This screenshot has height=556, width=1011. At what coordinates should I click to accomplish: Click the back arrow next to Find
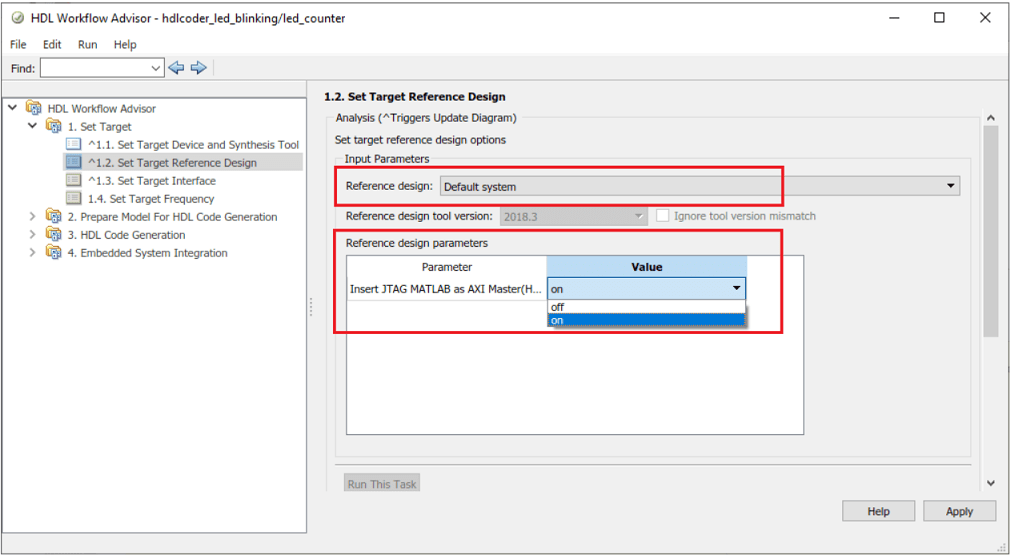tap(176, 68)
